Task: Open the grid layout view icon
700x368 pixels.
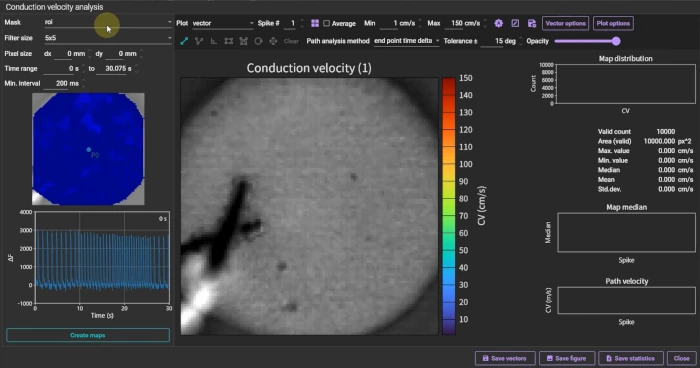Action: click(x=315, y=23)
